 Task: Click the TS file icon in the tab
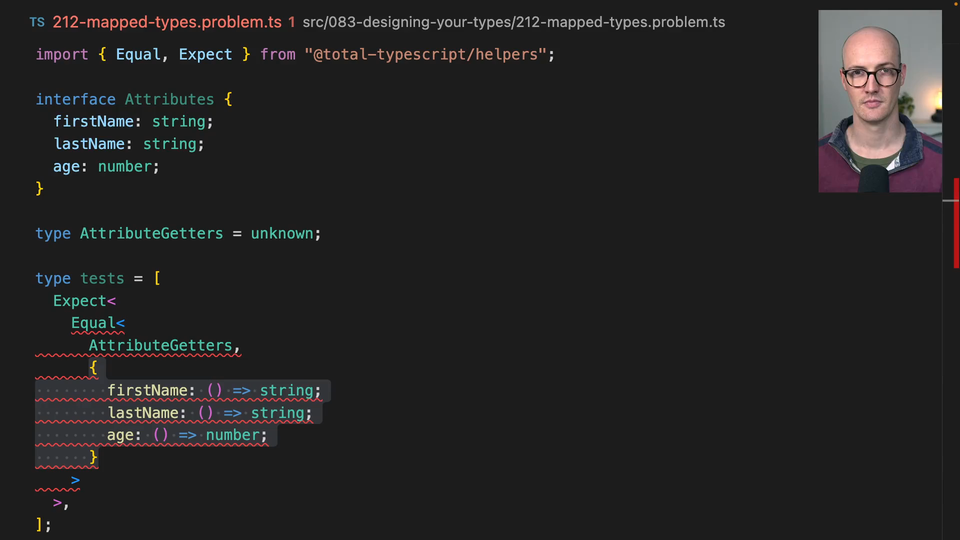pos(37,21)
